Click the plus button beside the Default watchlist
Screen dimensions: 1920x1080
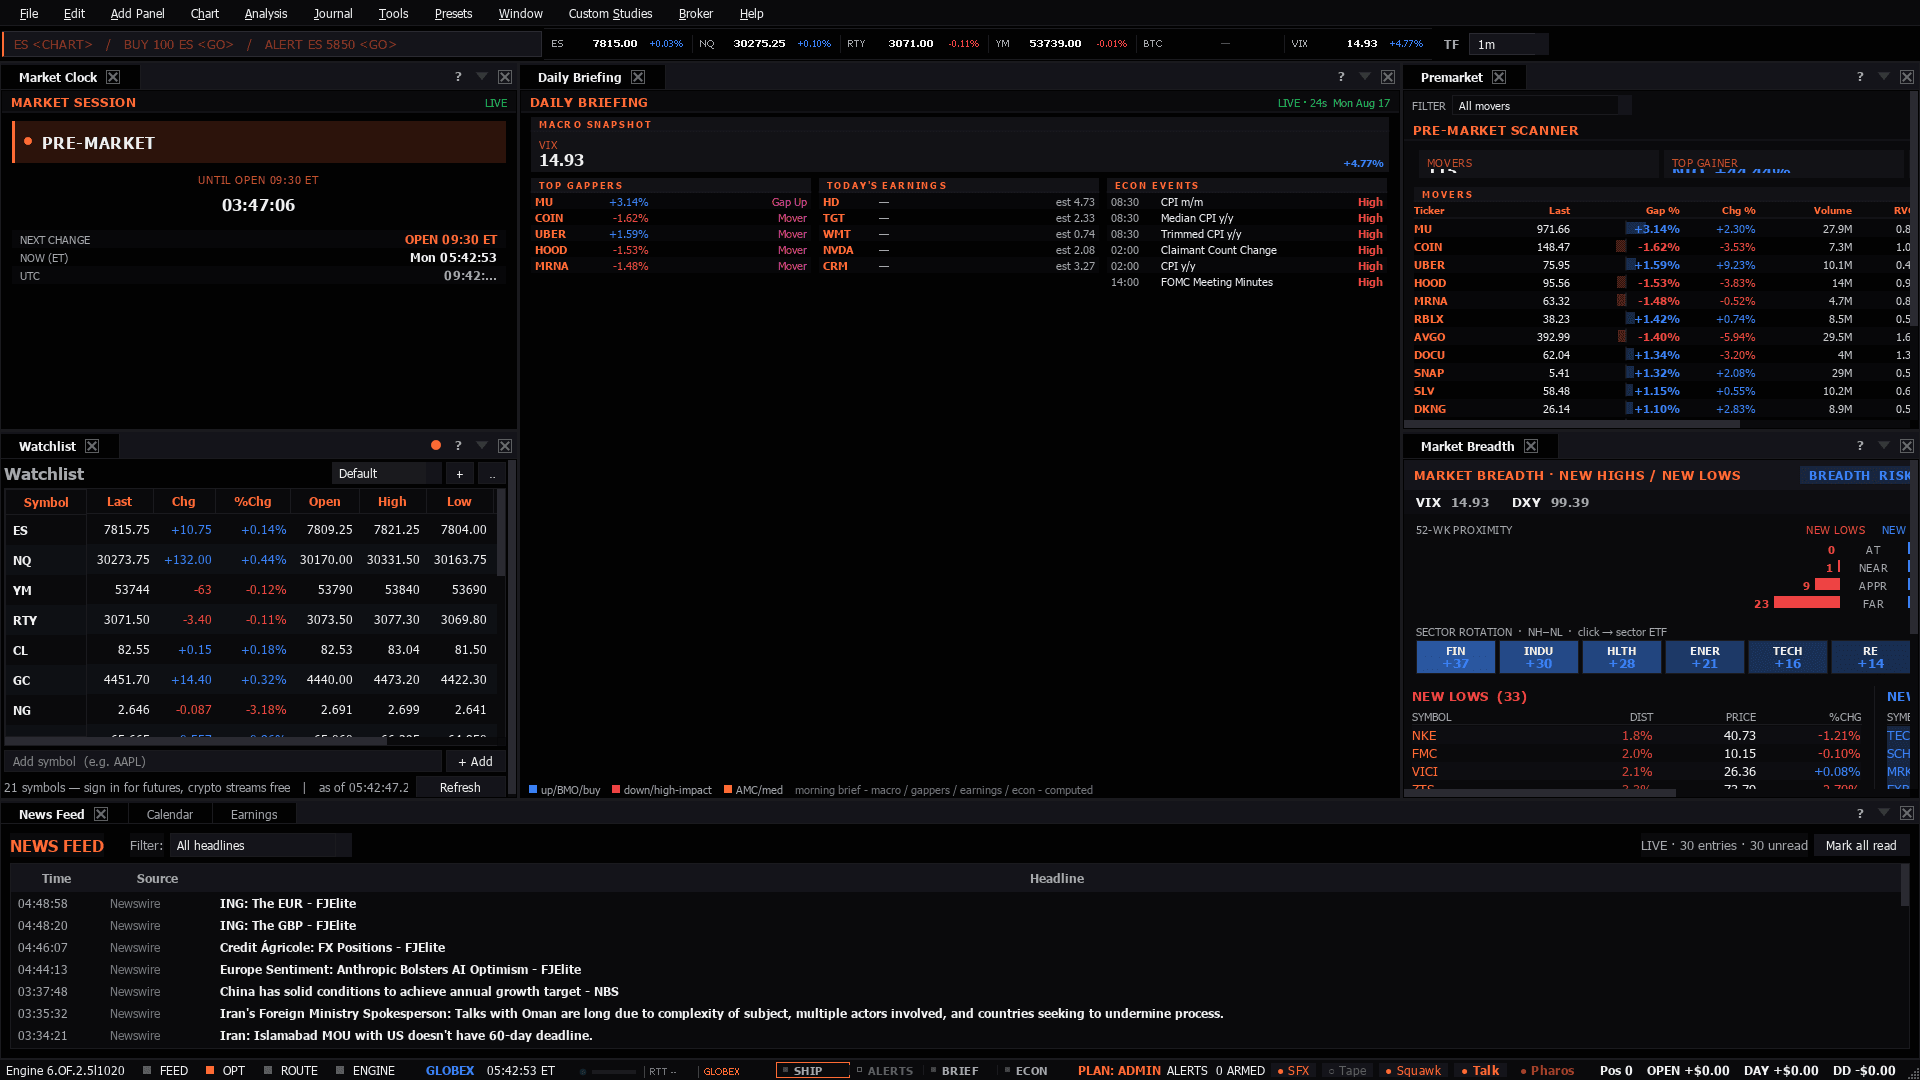[x=460, y=474]
